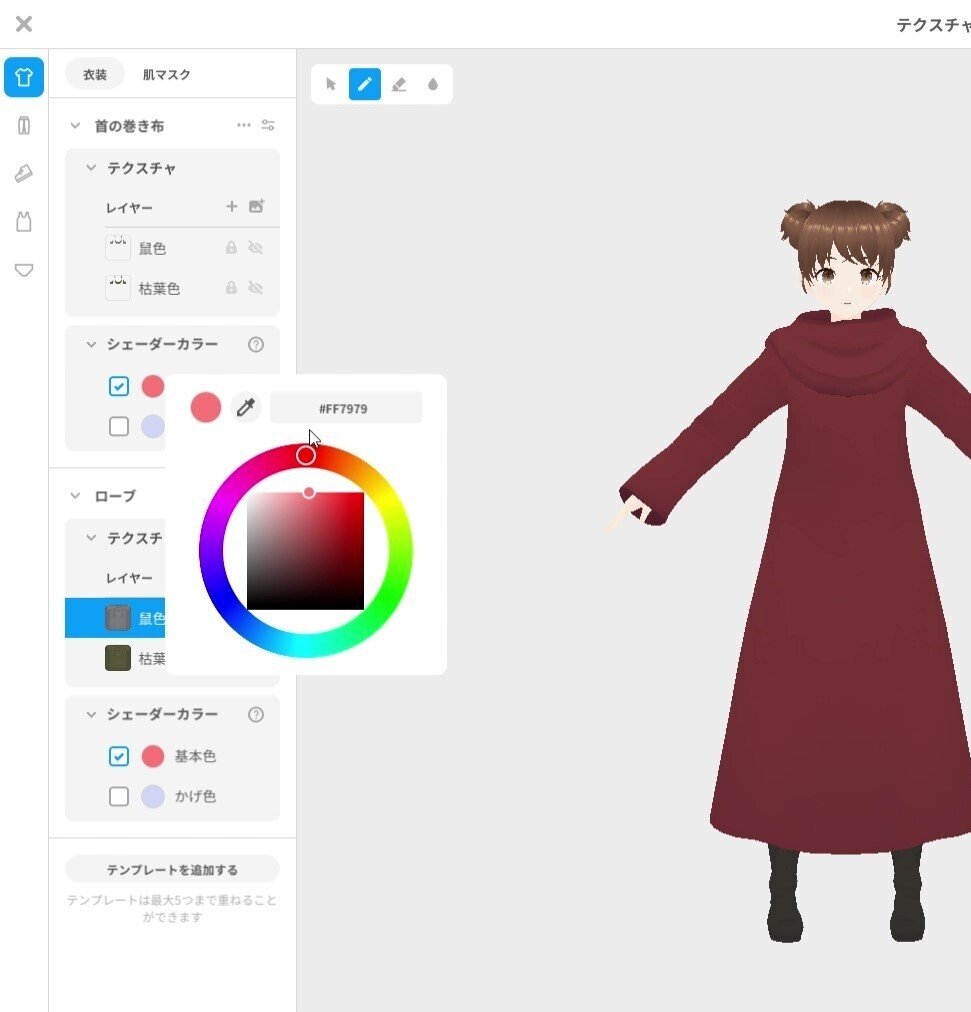Check ローブ かげ色 checkbox

(119, 796)
